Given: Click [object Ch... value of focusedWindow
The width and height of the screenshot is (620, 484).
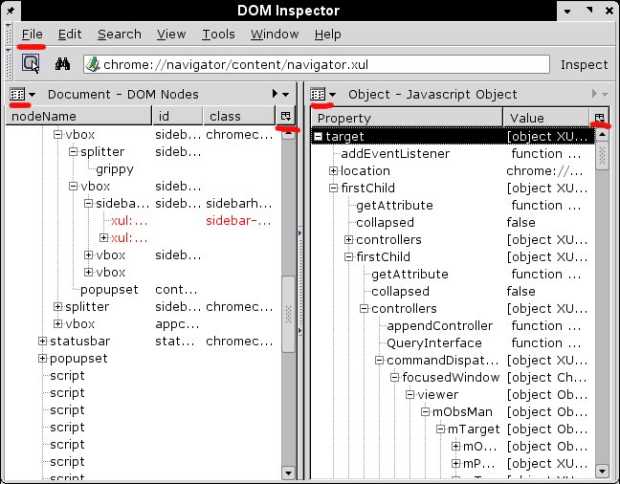Looking at the screenshot, I should click(547, 378).
